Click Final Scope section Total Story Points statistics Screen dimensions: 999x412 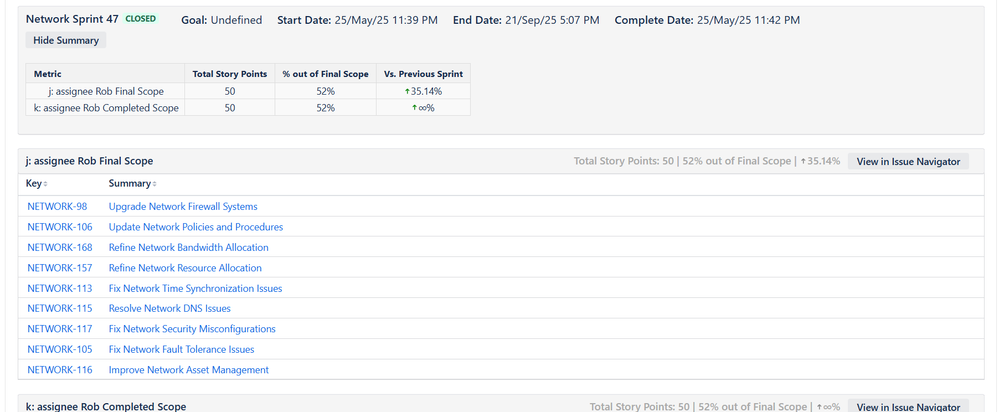click(707, 161)
